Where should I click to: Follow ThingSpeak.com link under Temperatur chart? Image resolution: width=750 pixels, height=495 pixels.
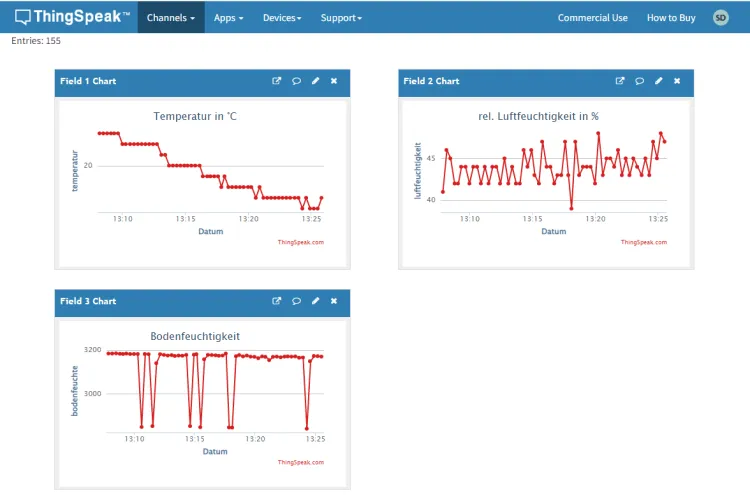300,242
